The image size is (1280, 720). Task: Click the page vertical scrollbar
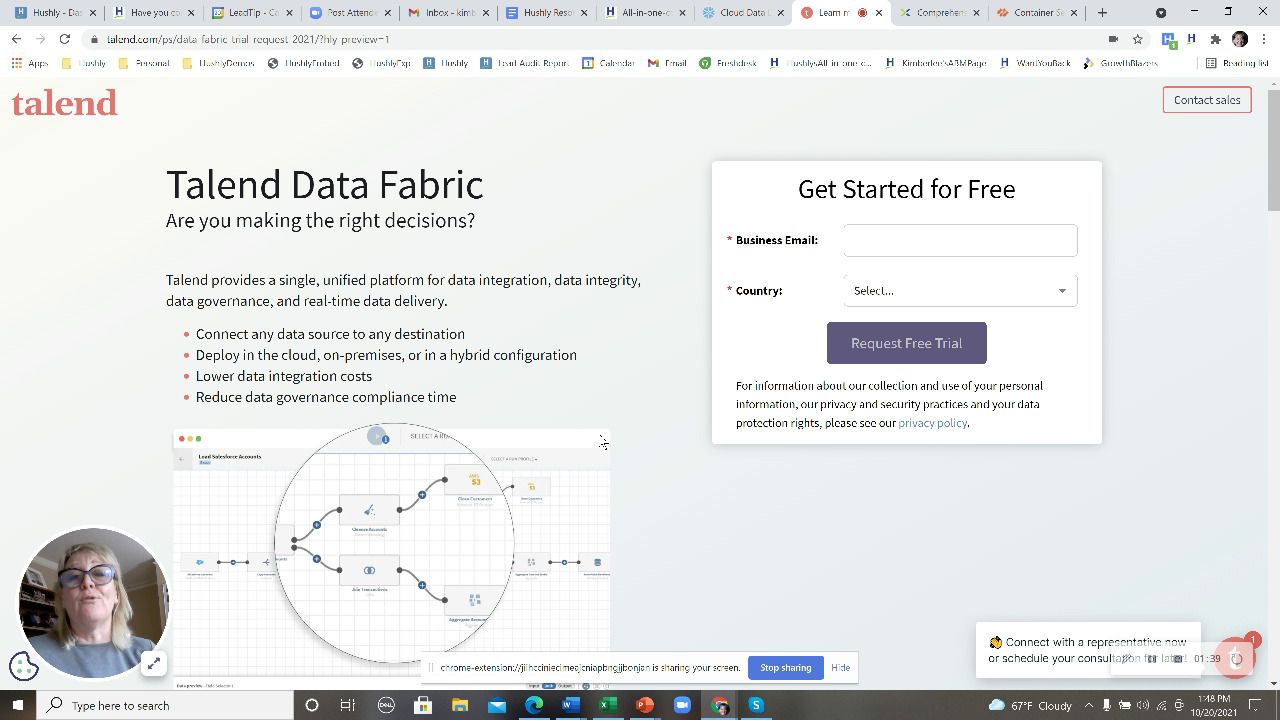pos(1273,150)
